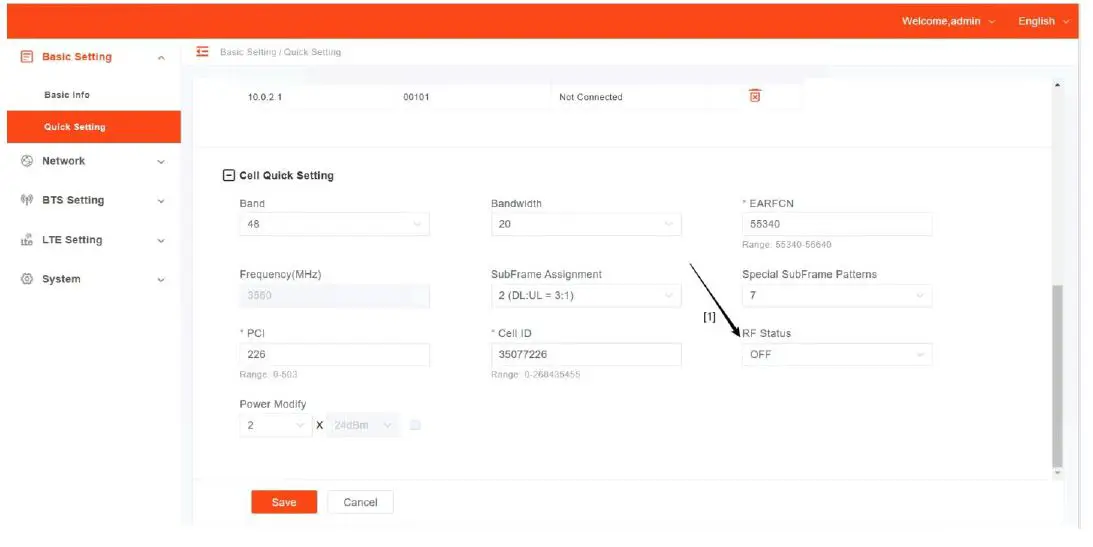The height and width of the screenshot is (547, 1093).
Task: Click the scrollbar up arrow
Action: click(x=1057, y=85)
